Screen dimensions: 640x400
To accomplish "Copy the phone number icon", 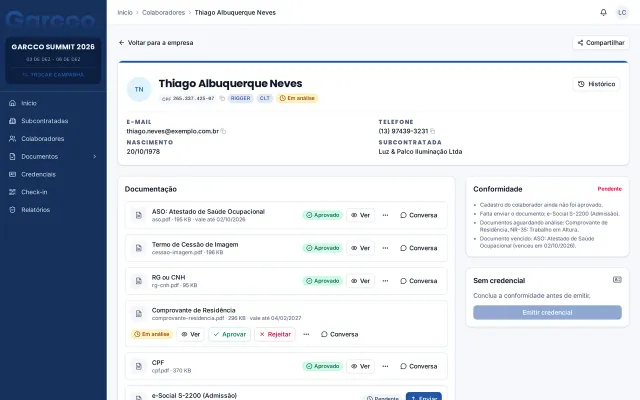I will click(x=433, y=131).
